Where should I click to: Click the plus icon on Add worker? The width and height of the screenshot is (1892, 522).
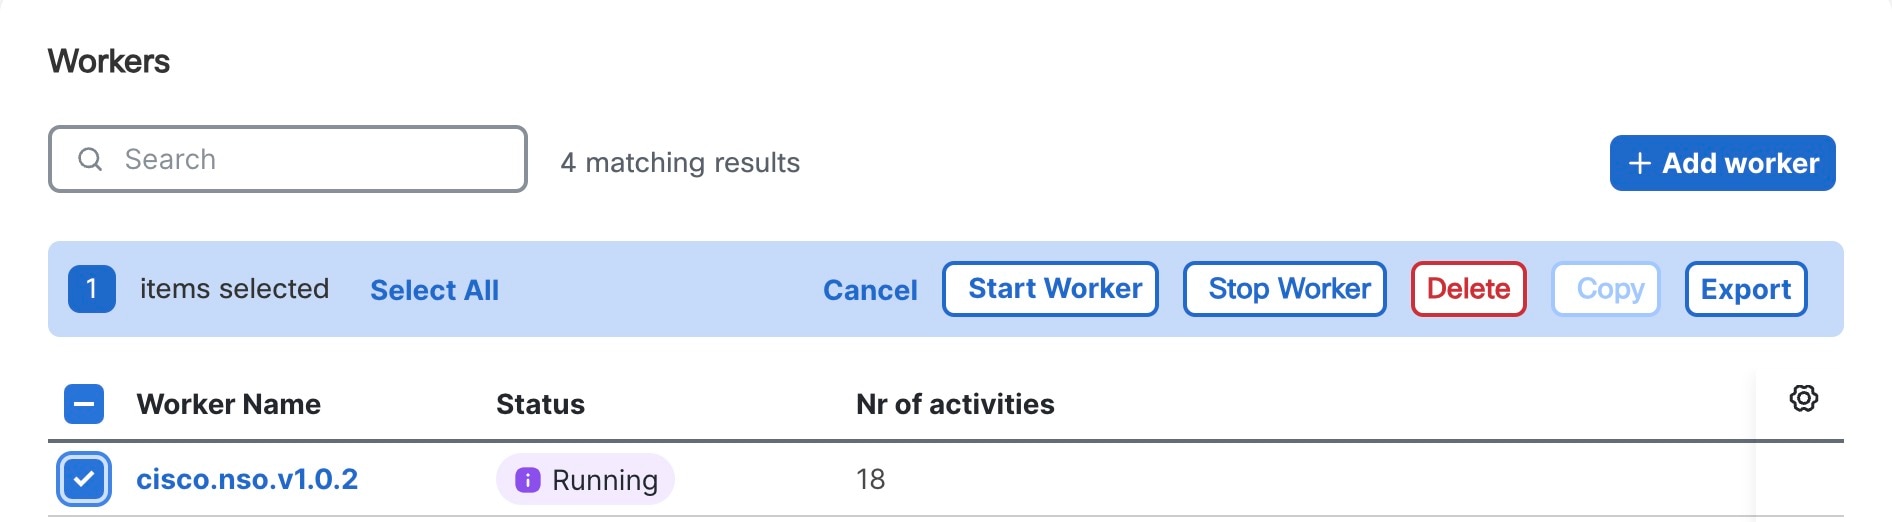coord(1639,163)
